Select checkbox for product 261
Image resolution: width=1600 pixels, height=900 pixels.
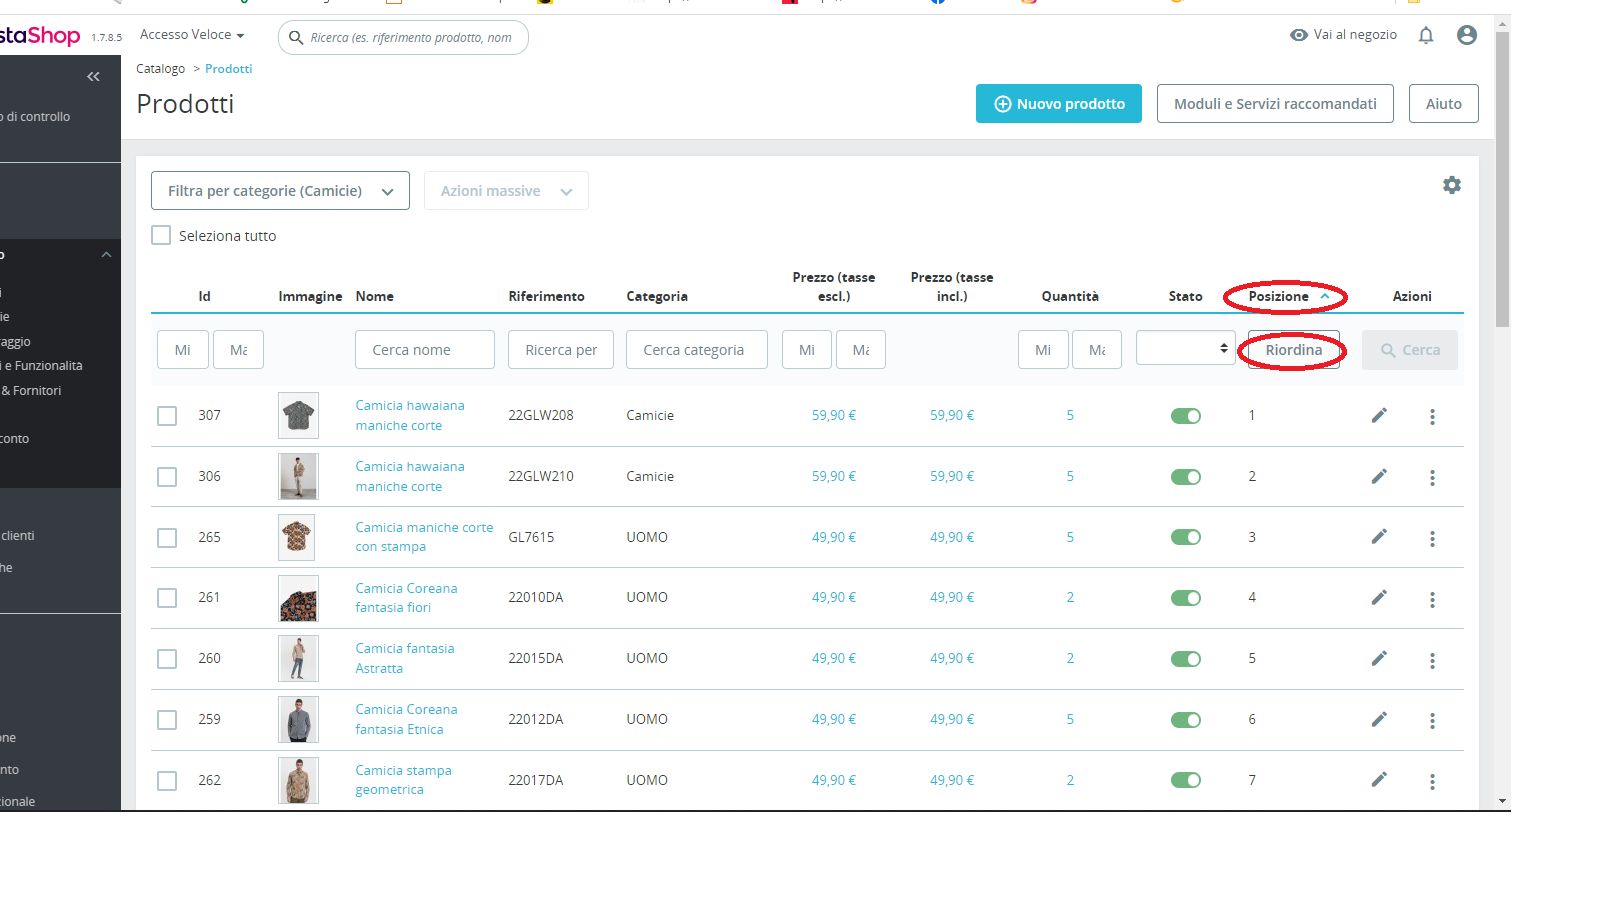(167, 598)
